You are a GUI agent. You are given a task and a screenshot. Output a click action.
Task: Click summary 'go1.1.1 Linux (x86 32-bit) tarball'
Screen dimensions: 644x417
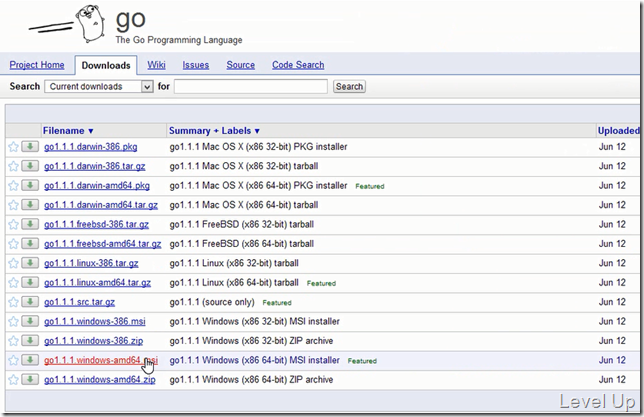point(234,263)
